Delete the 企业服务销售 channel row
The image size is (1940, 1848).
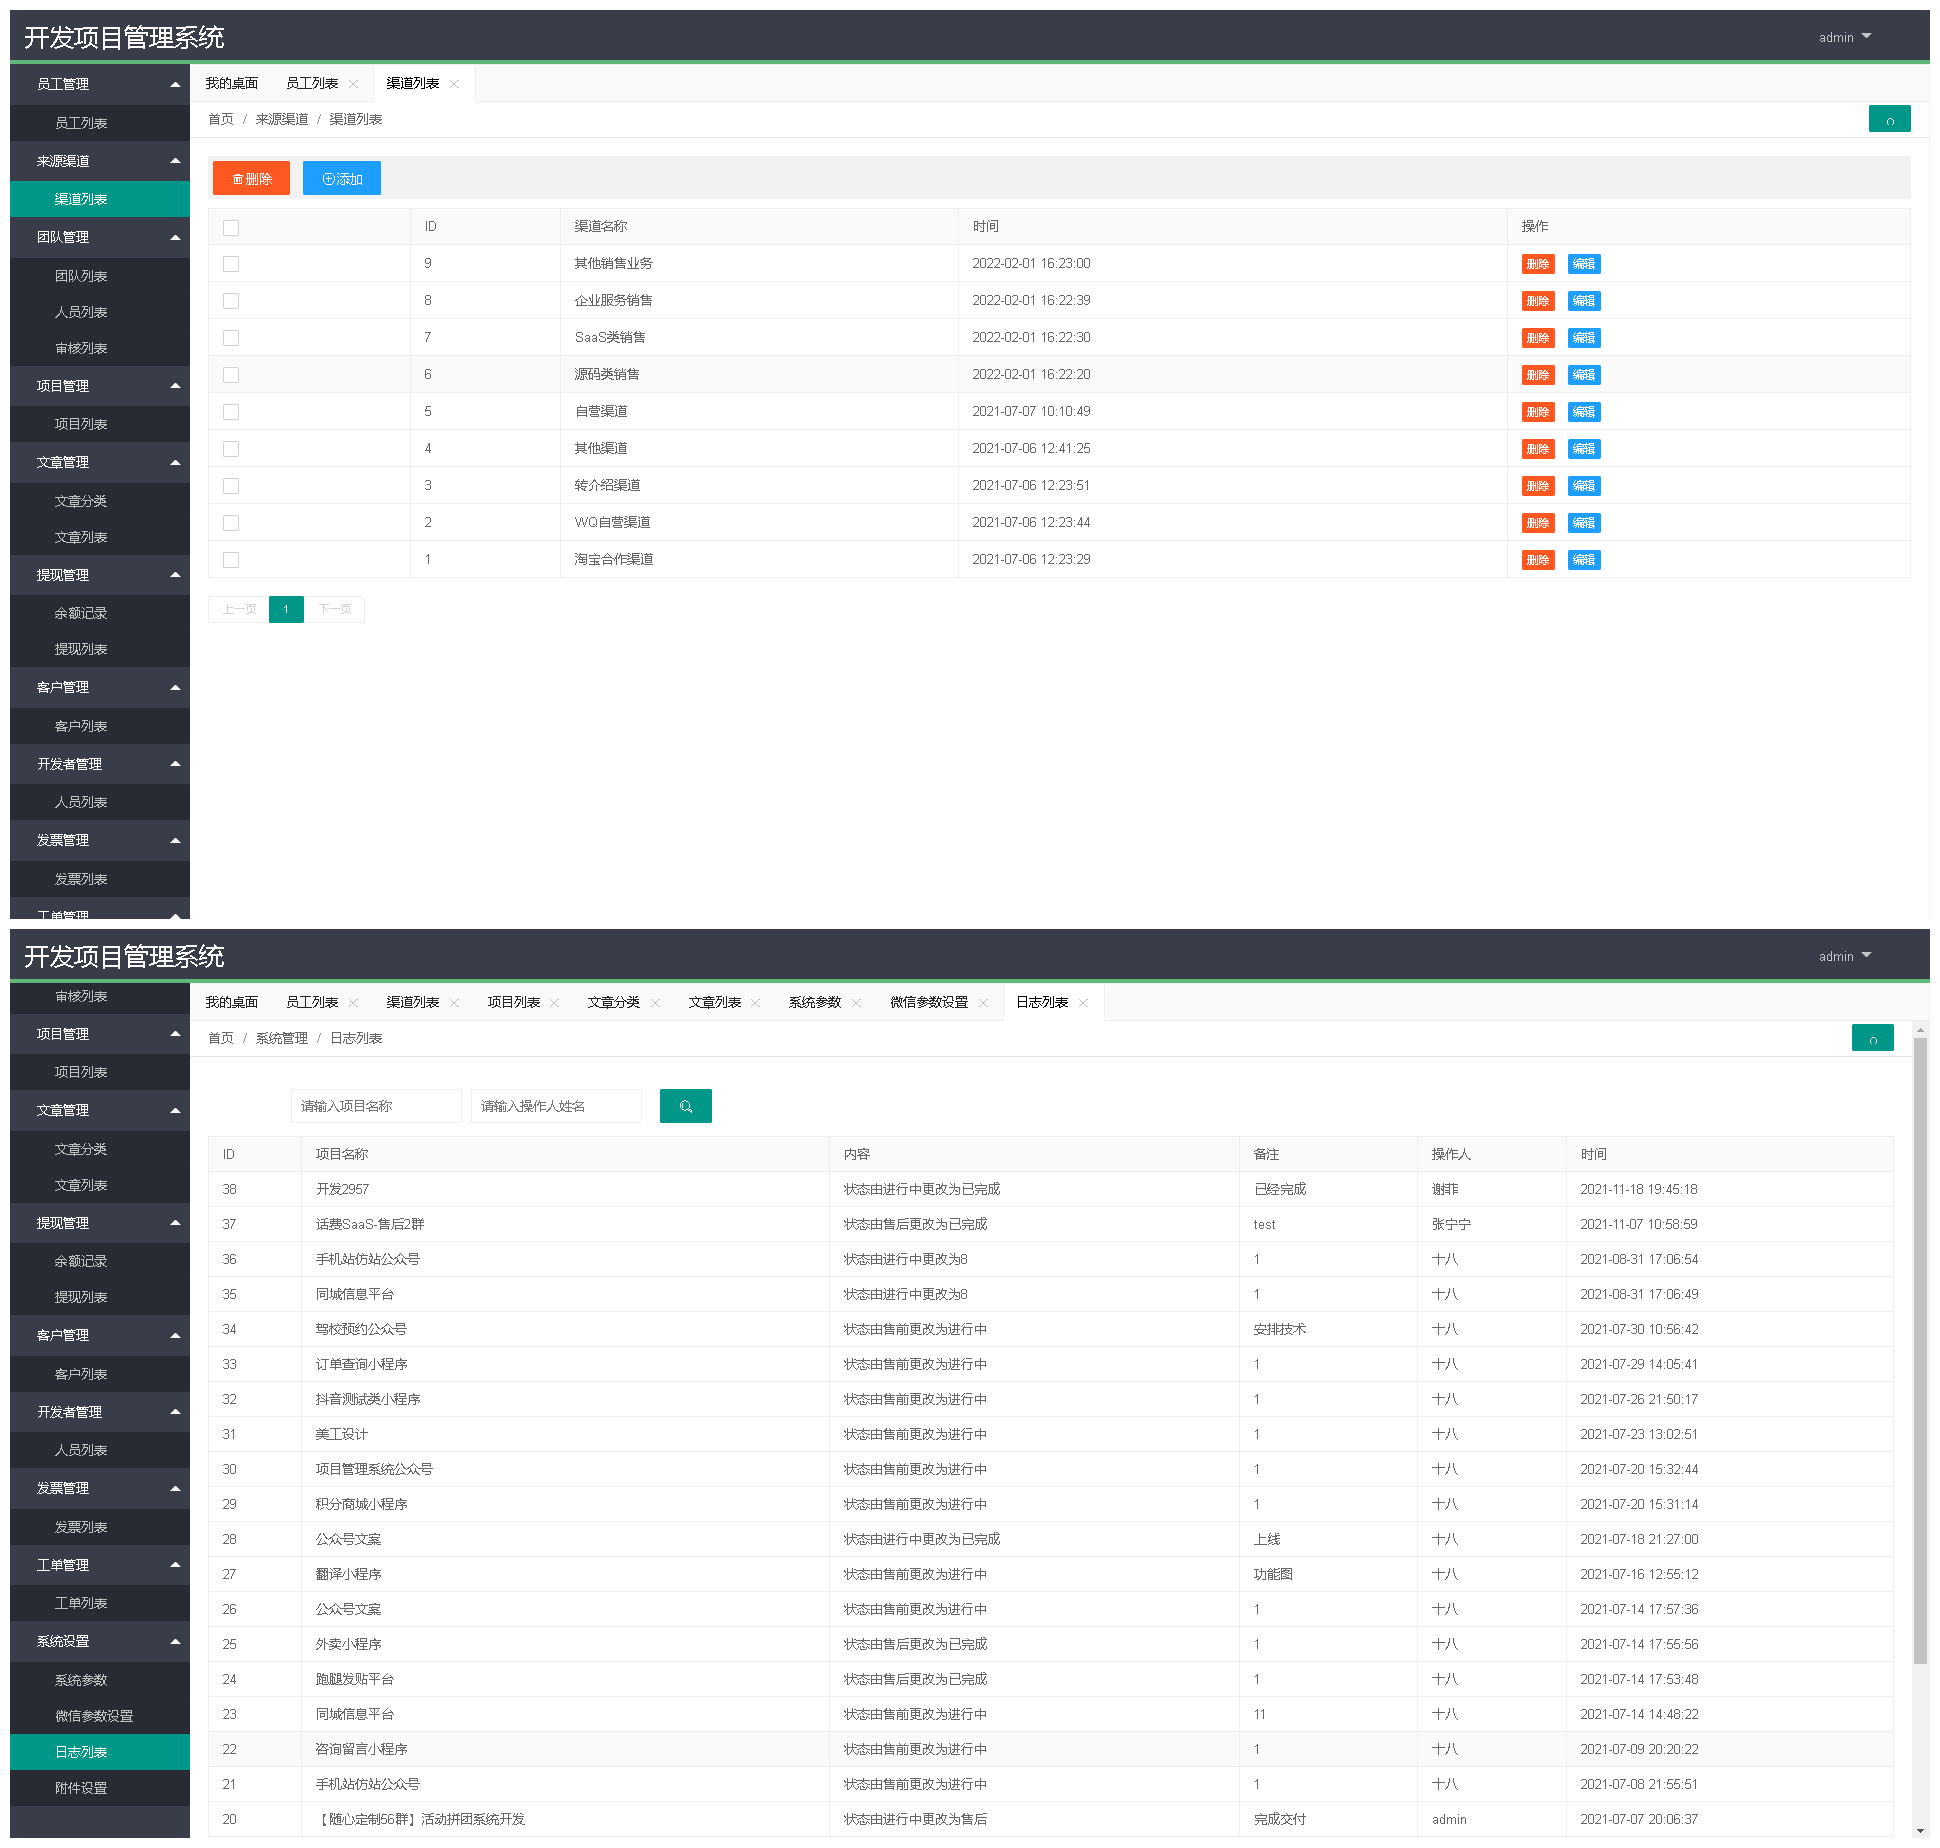(1537, 301)
